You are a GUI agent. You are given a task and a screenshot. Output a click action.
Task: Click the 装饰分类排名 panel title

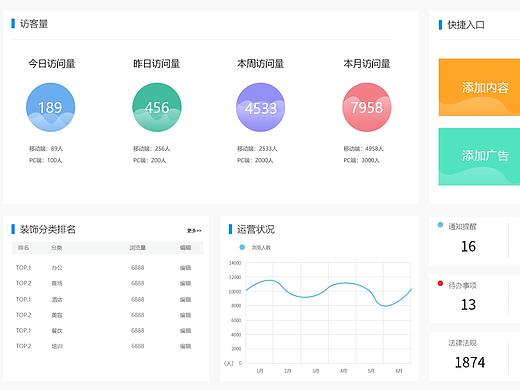pos(48,229)
